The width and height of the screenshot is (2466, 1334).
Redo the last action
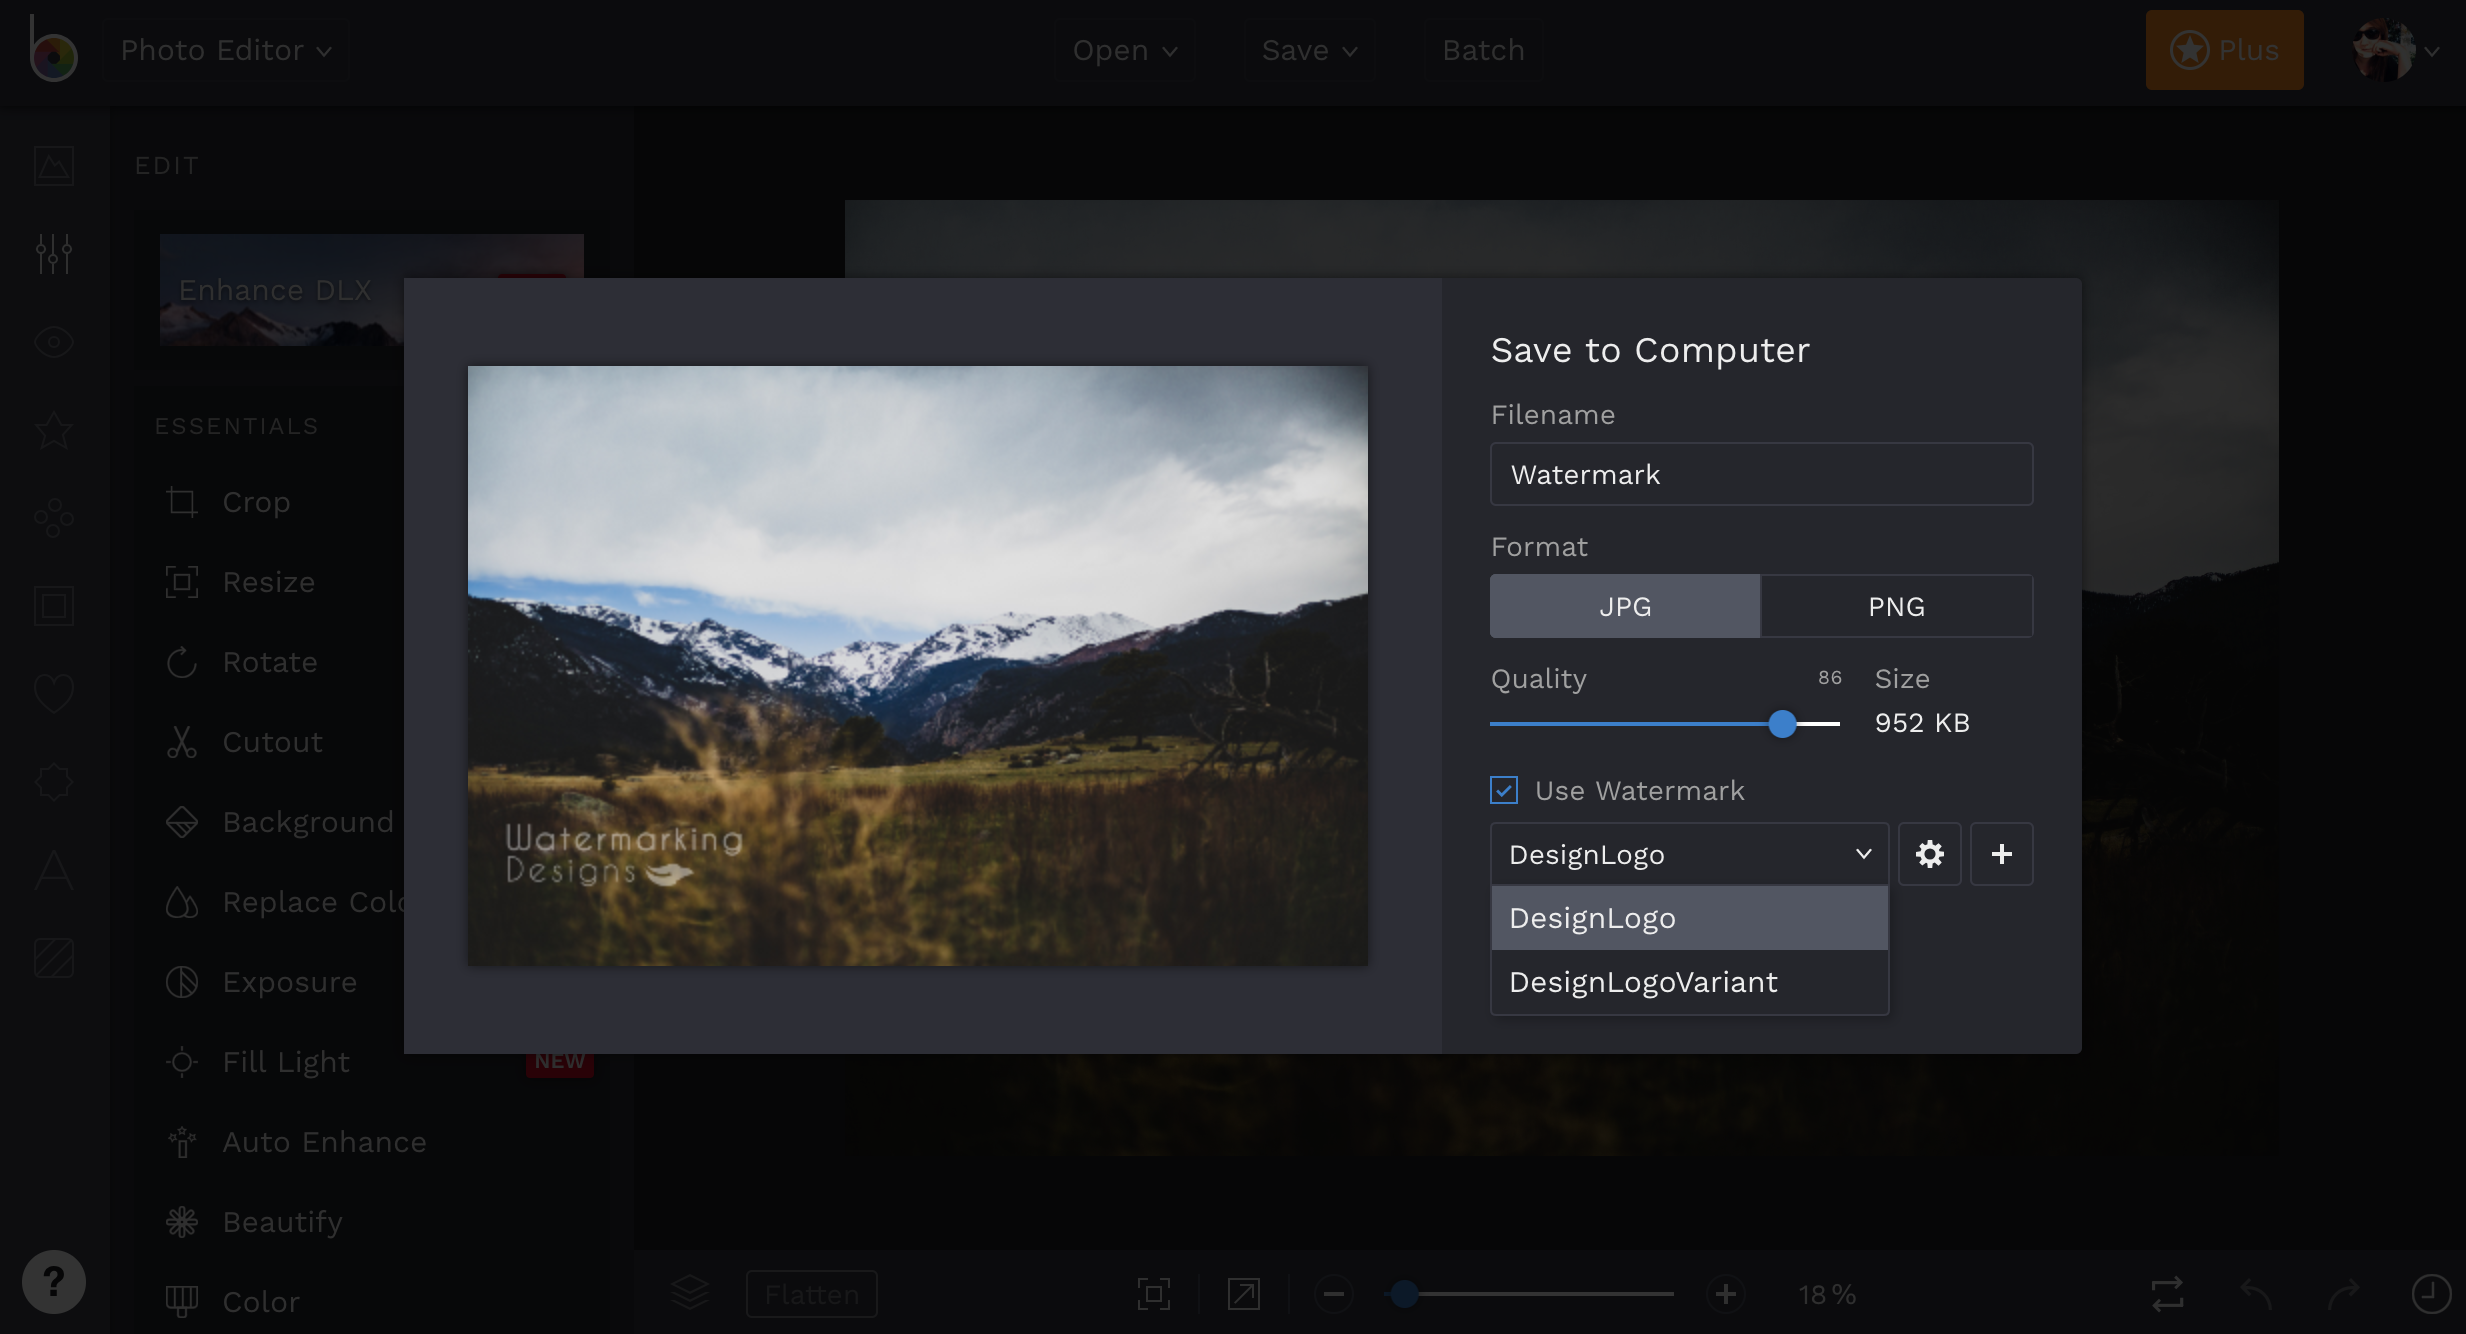click(2344, 1294)
